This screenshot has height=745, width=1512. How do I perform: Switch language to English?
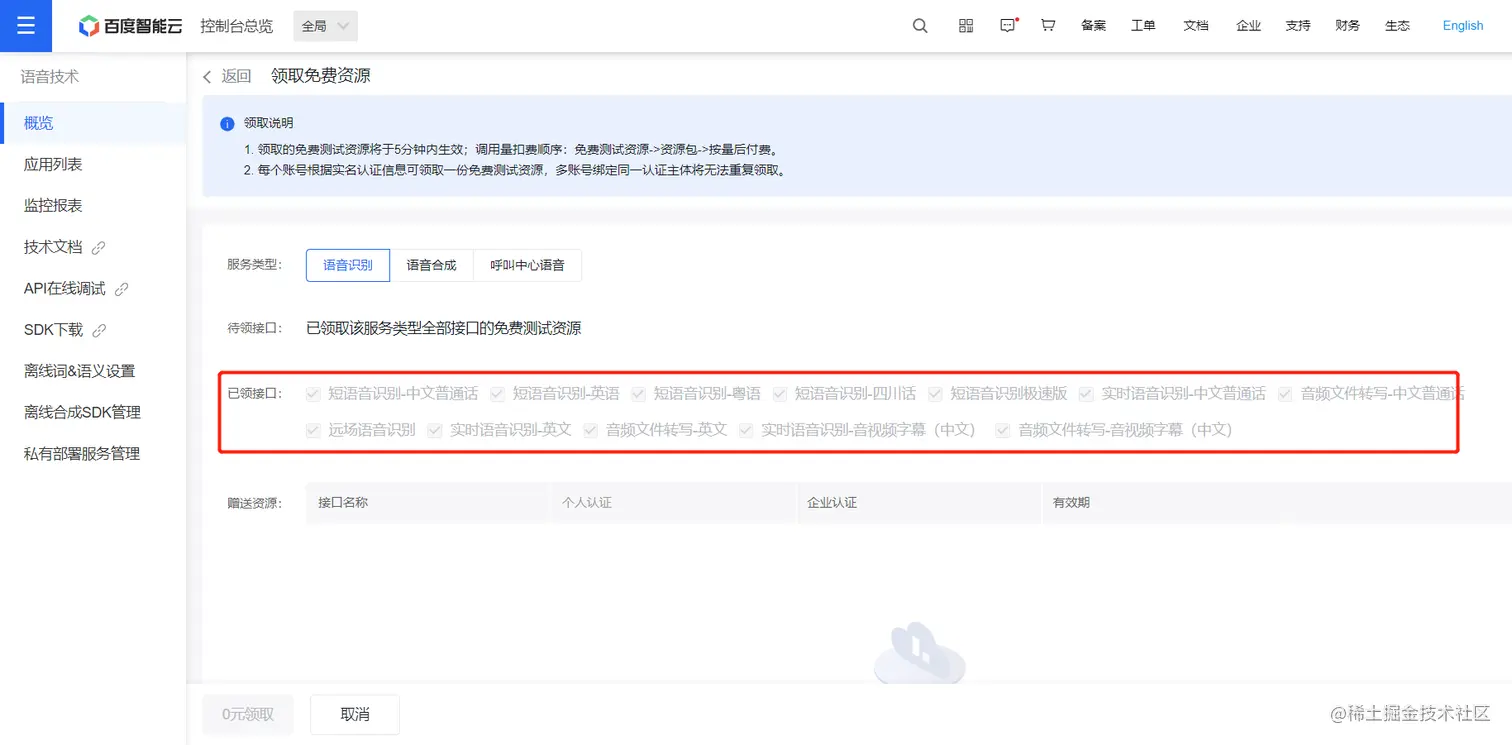[x=1463, y=26]
